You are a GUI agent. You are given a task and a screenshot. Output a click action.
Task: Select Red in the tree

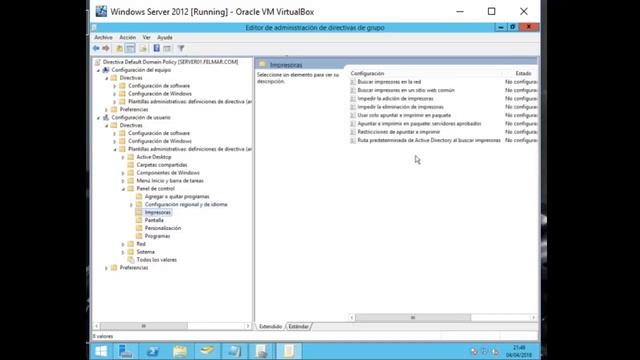click(x=141, y=244)
